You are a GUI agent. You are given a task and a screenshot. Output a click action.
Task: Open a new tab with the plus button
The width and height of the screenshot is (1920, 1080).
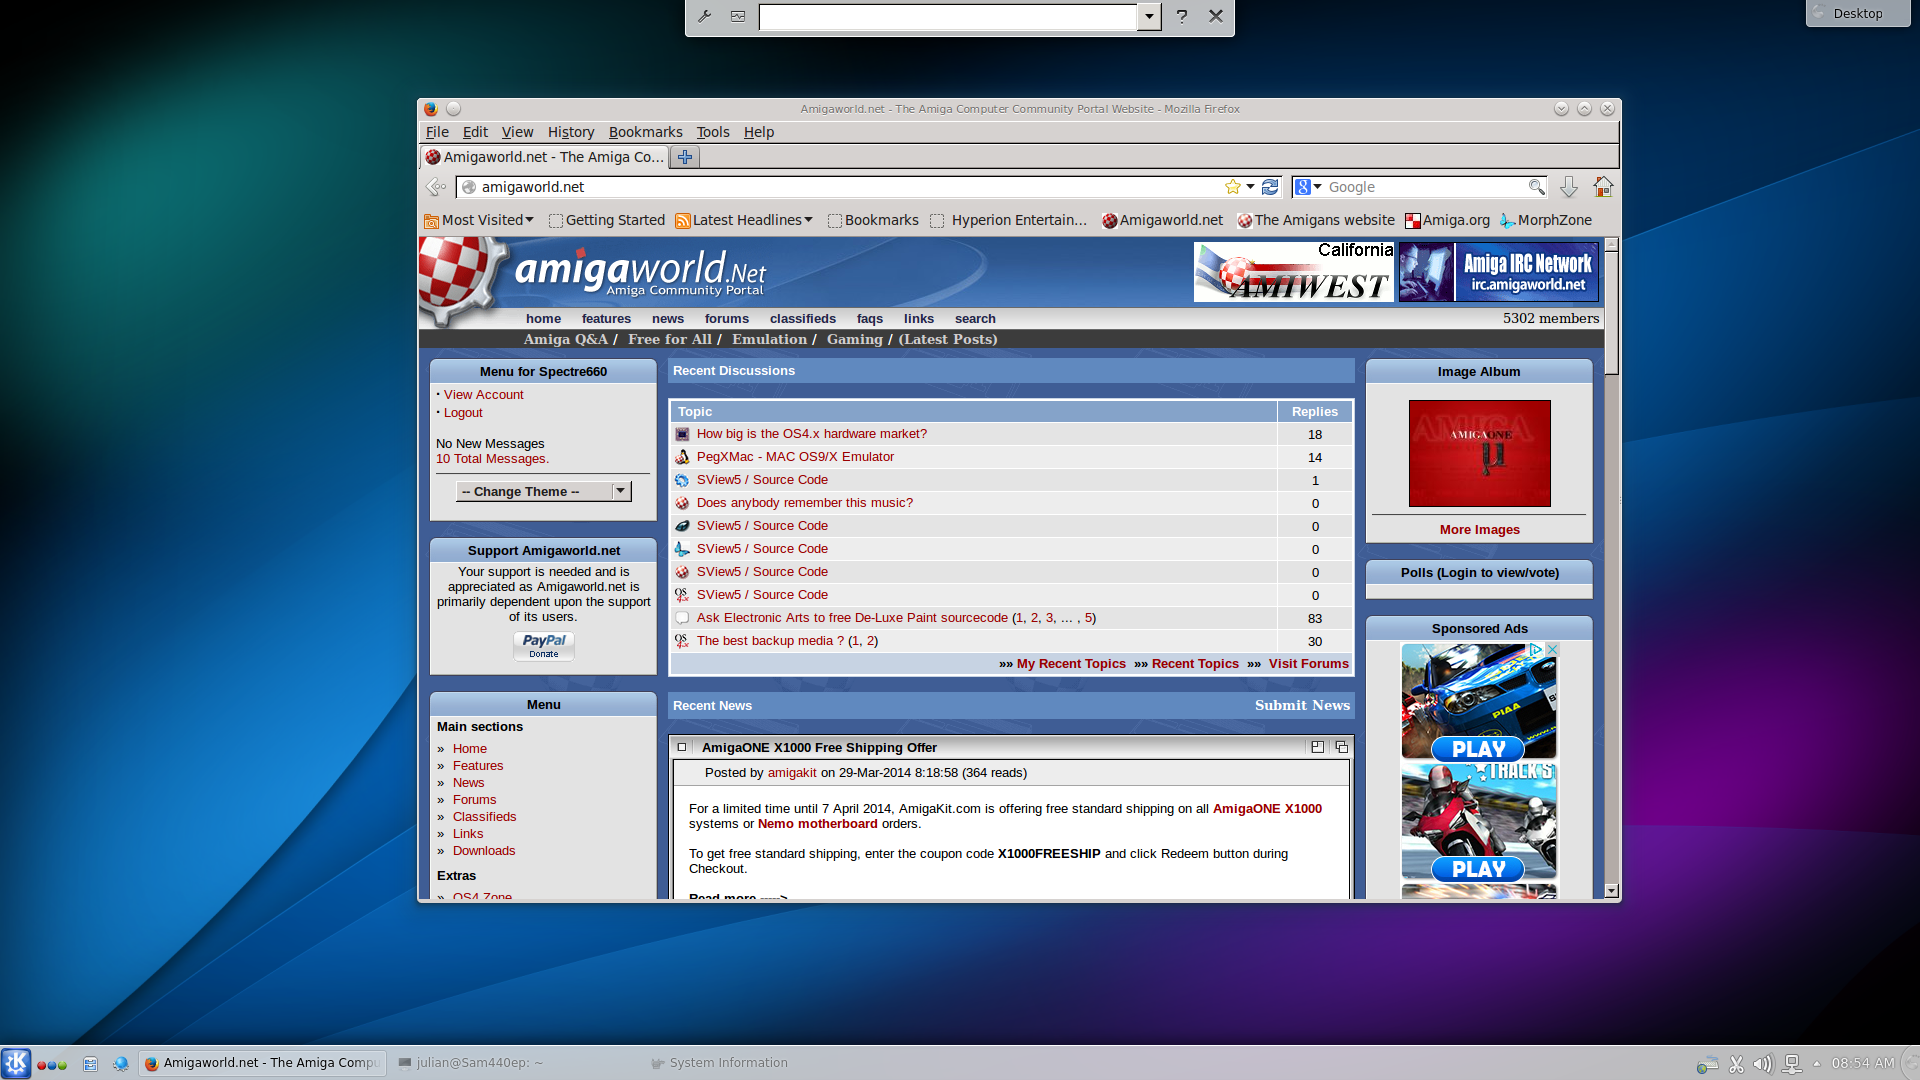(x=685, y=157)
